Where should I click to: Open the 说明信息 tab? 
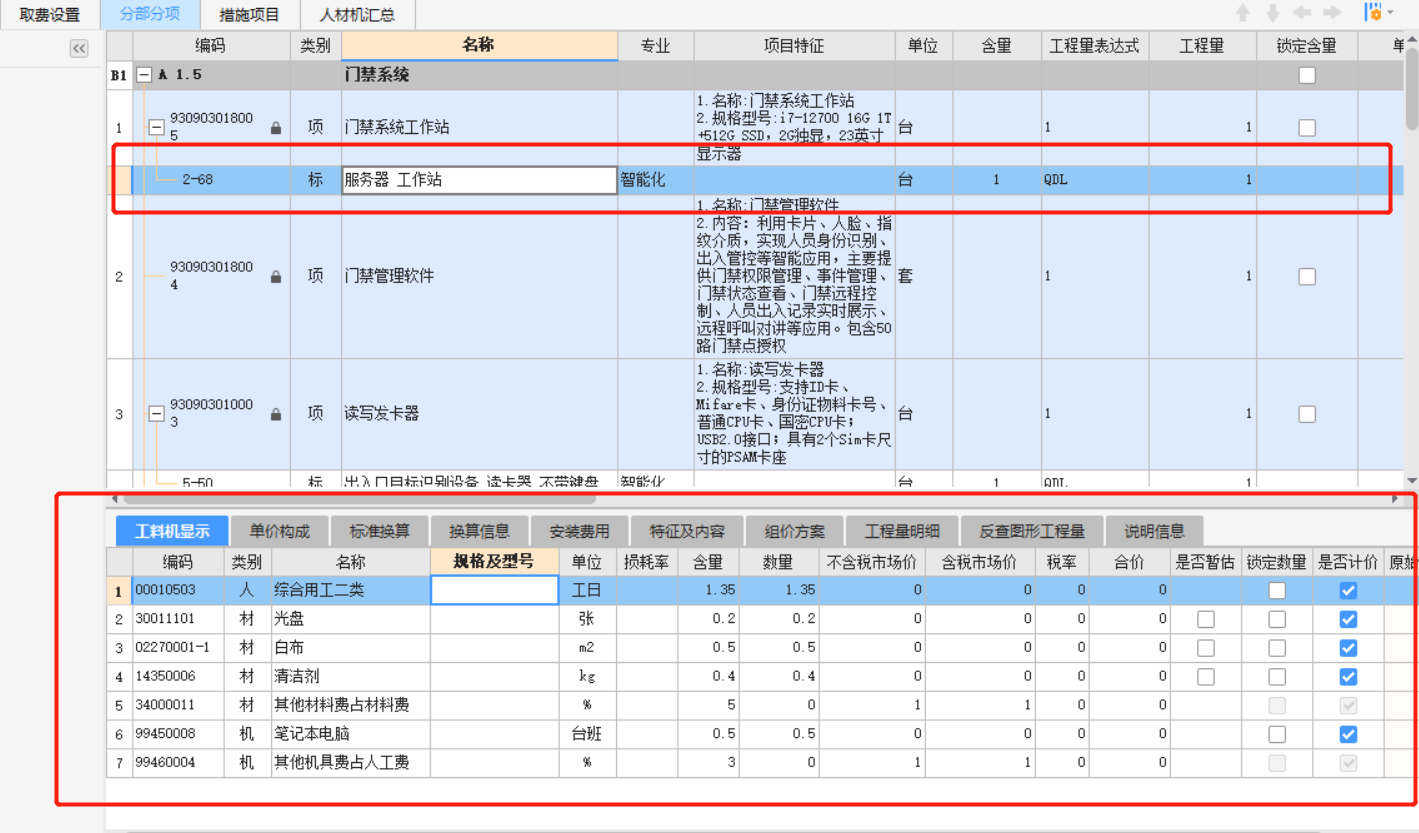(1154, 531)
